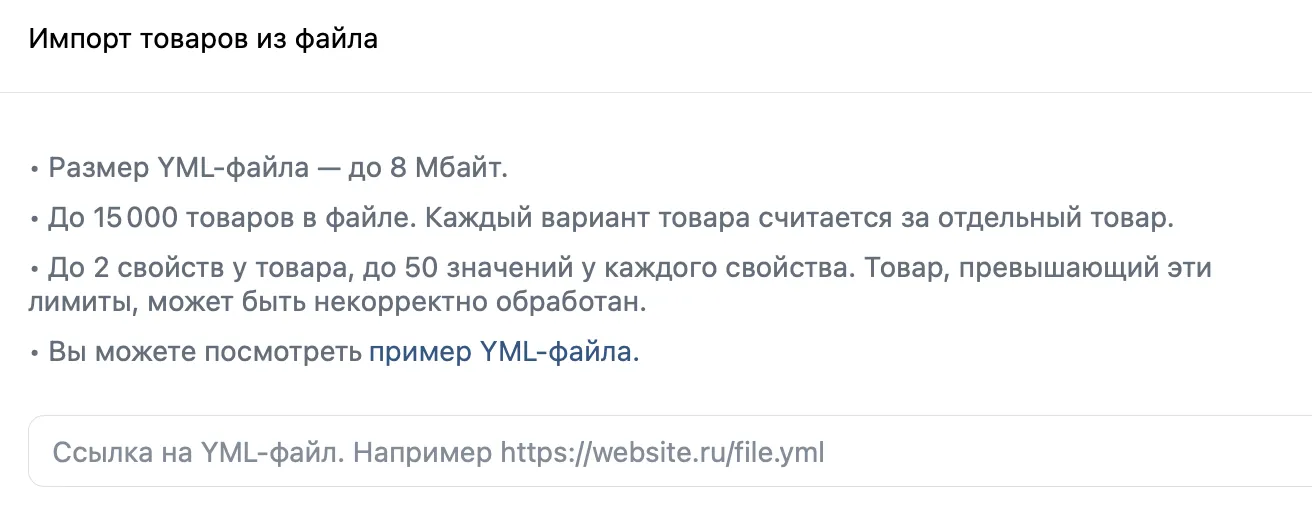
Task: Click the "Вы можете посмотреть" text
Action: point(205,352)
